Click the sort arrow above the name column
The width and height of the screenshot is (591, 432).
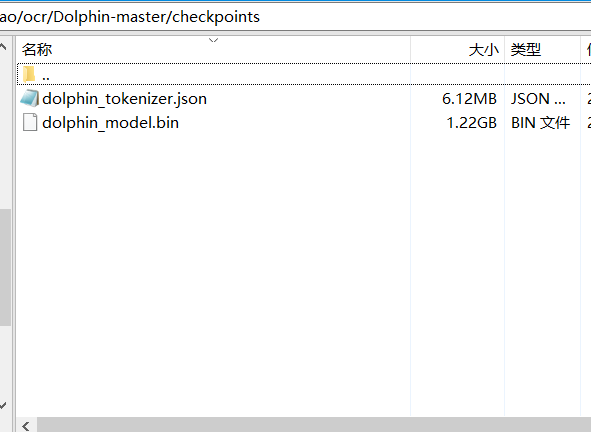[x=214, y=40]
